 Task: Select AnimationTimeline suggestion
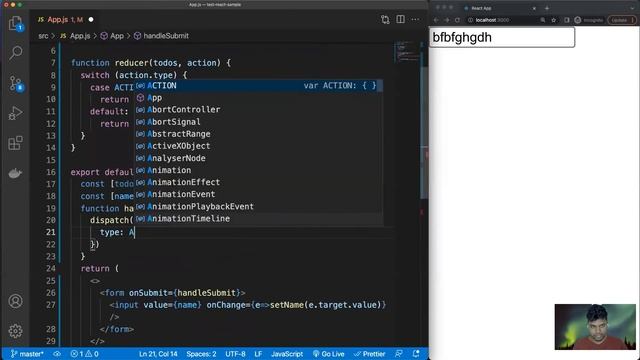(259, 219)
